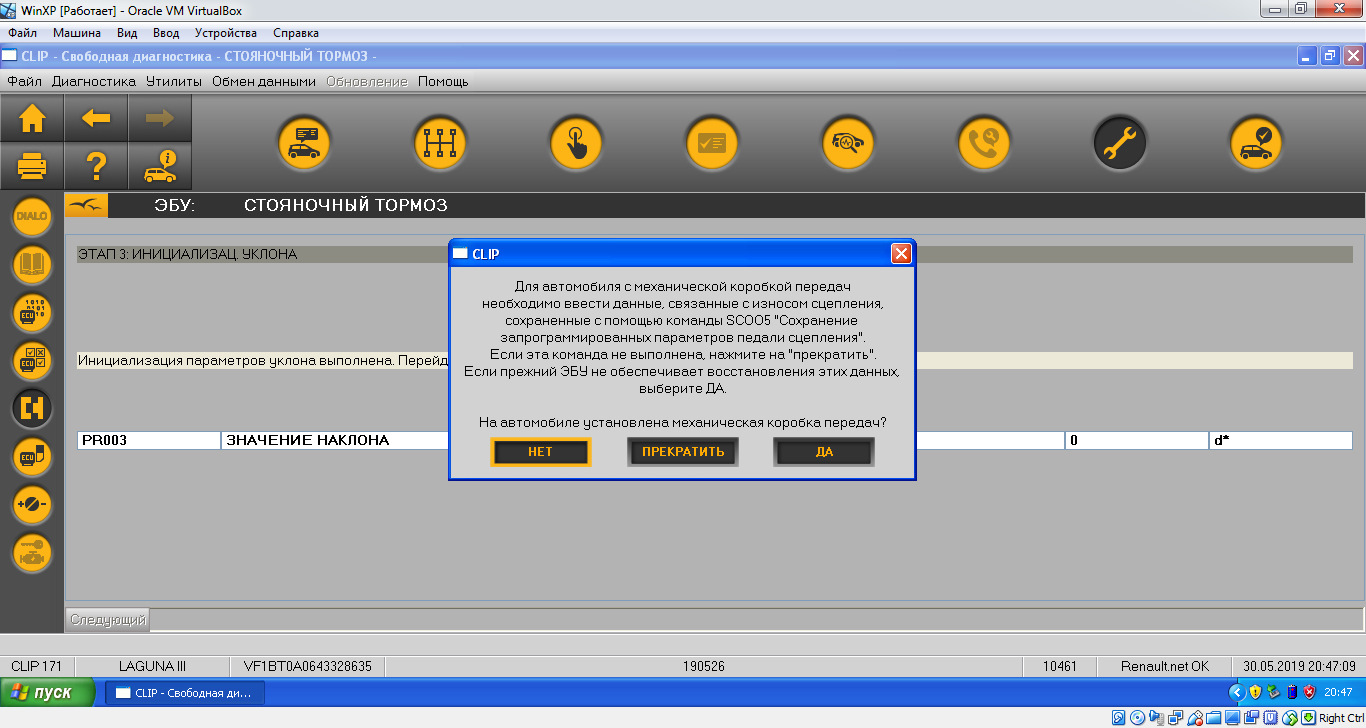Viewport: 1366px width, 728px height.
Task: Open VirtualBox Ввод menu
Action: tap(166, 33)
